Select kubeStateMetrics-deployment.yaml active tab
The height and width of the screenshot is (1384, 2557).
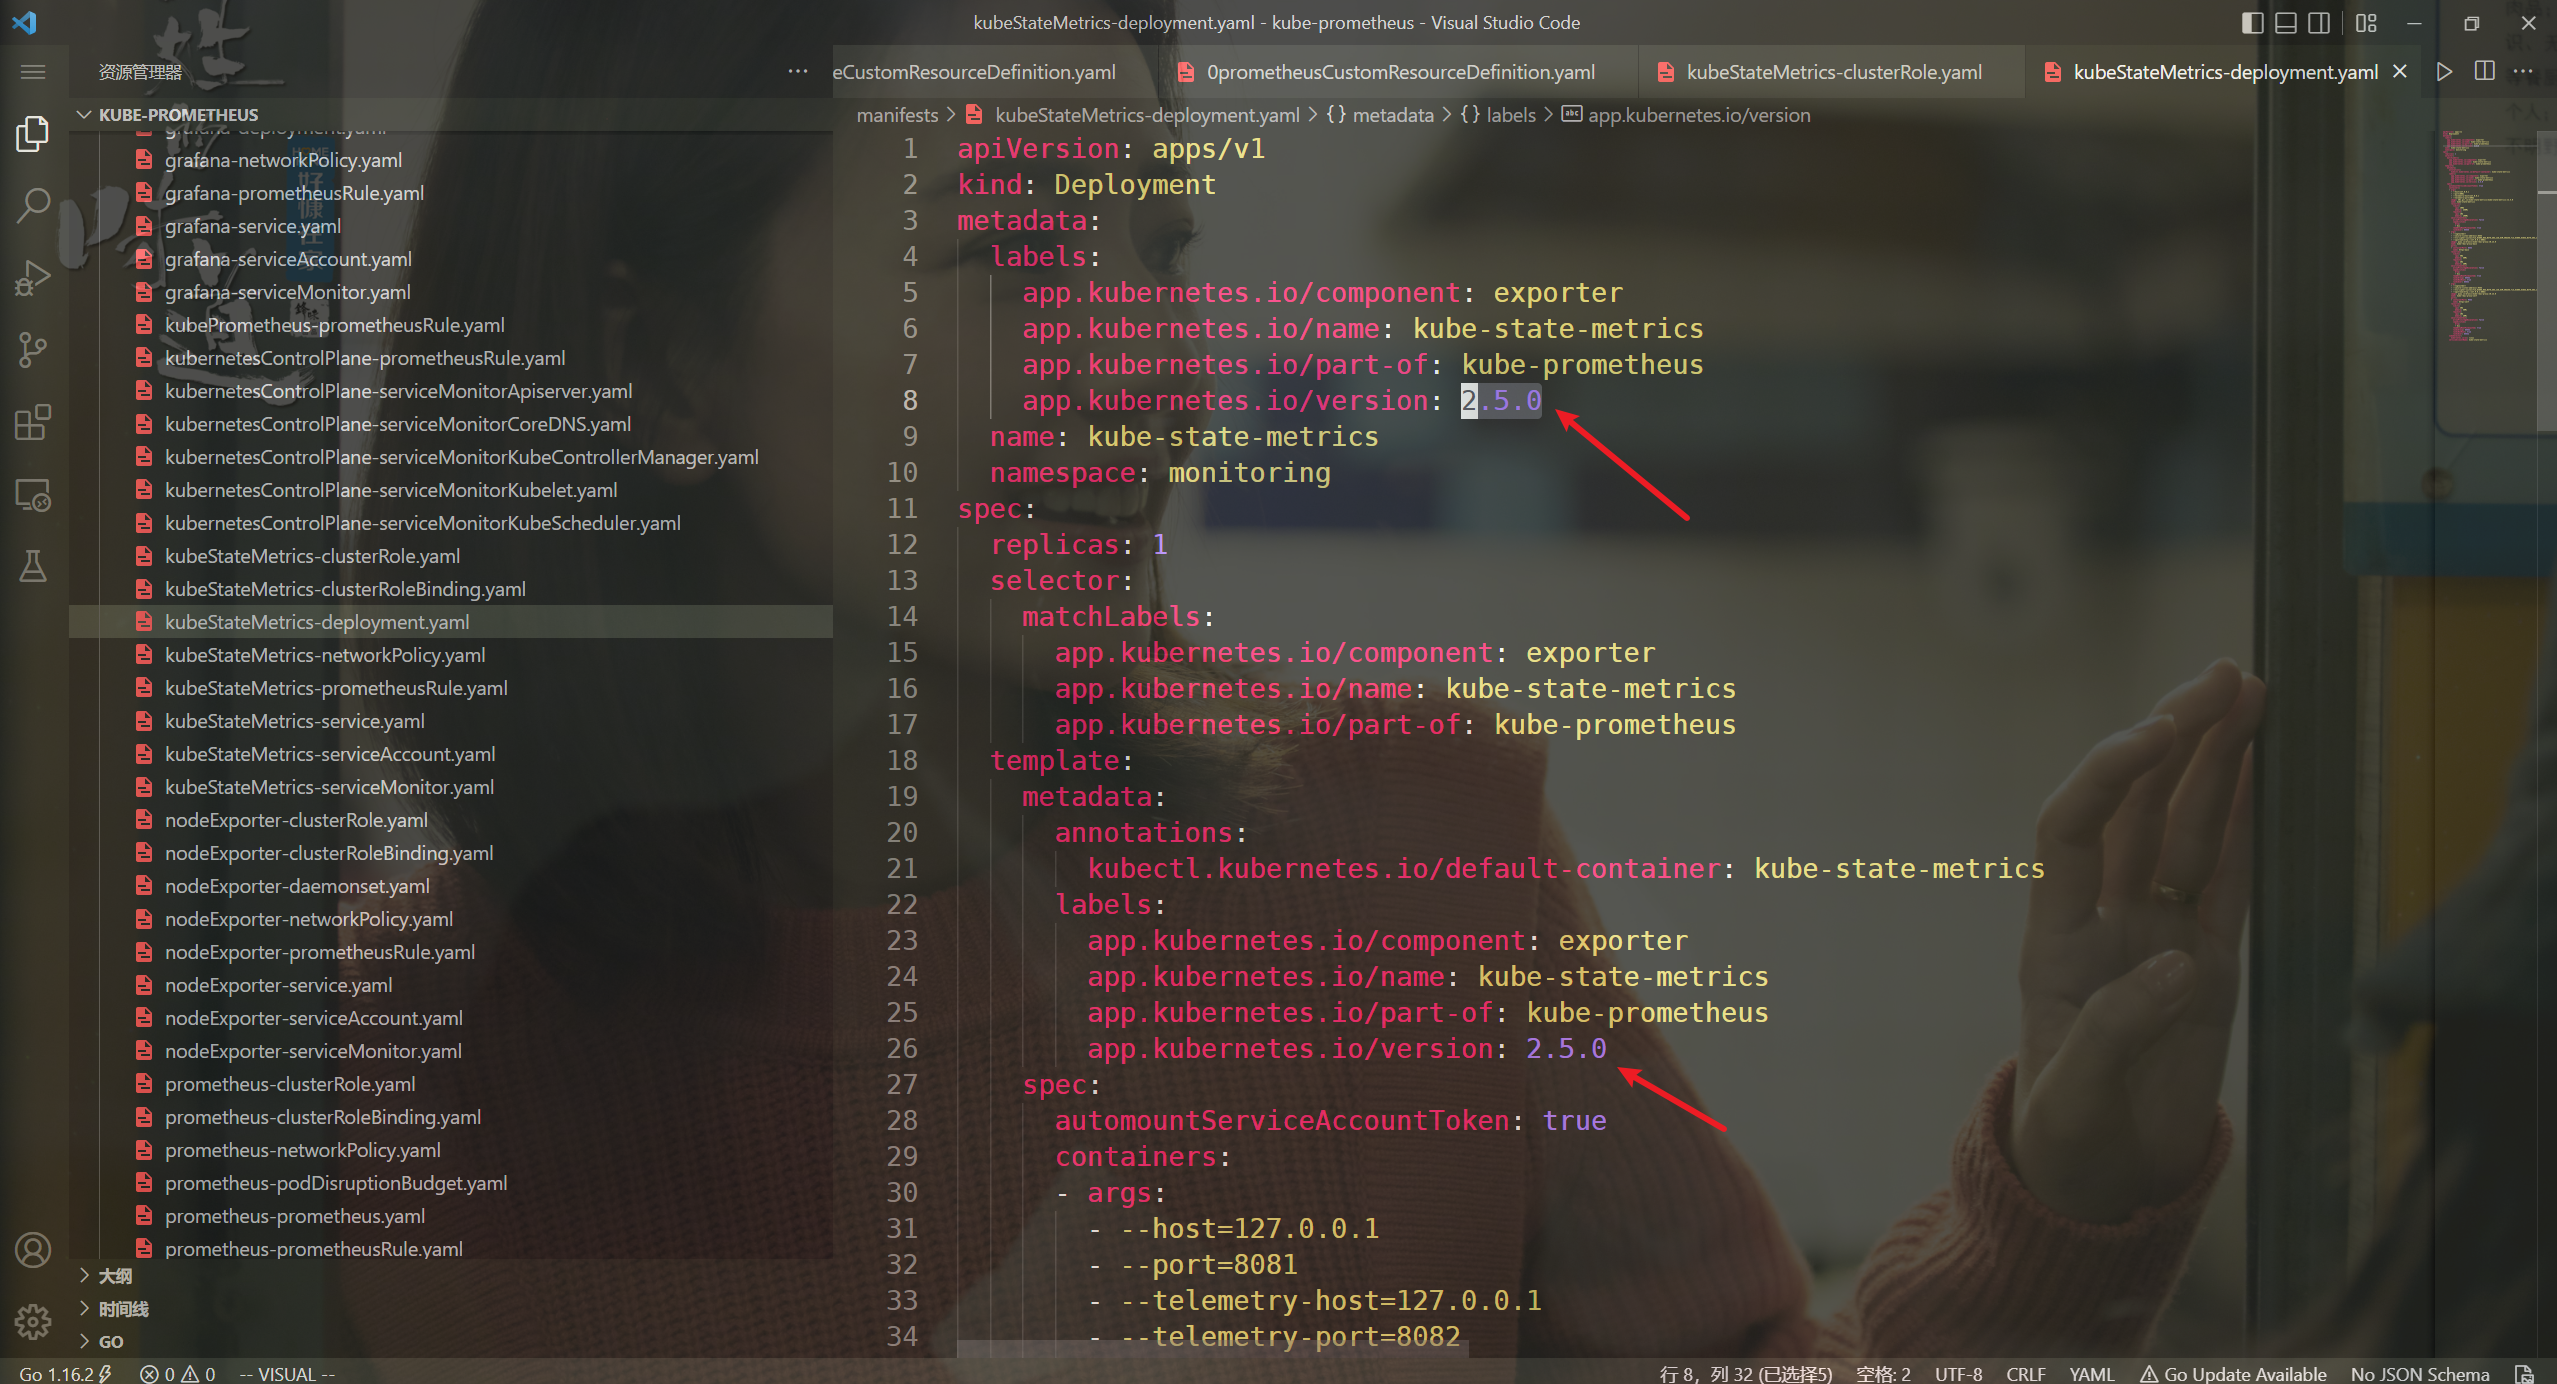tap(2224, 72)
